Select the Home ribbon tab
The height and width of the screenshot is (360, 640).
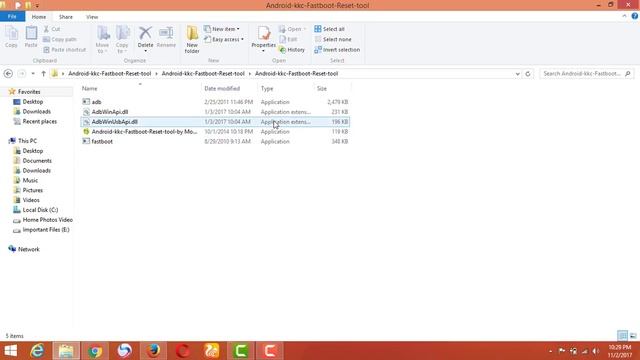[x=39, y=17]
